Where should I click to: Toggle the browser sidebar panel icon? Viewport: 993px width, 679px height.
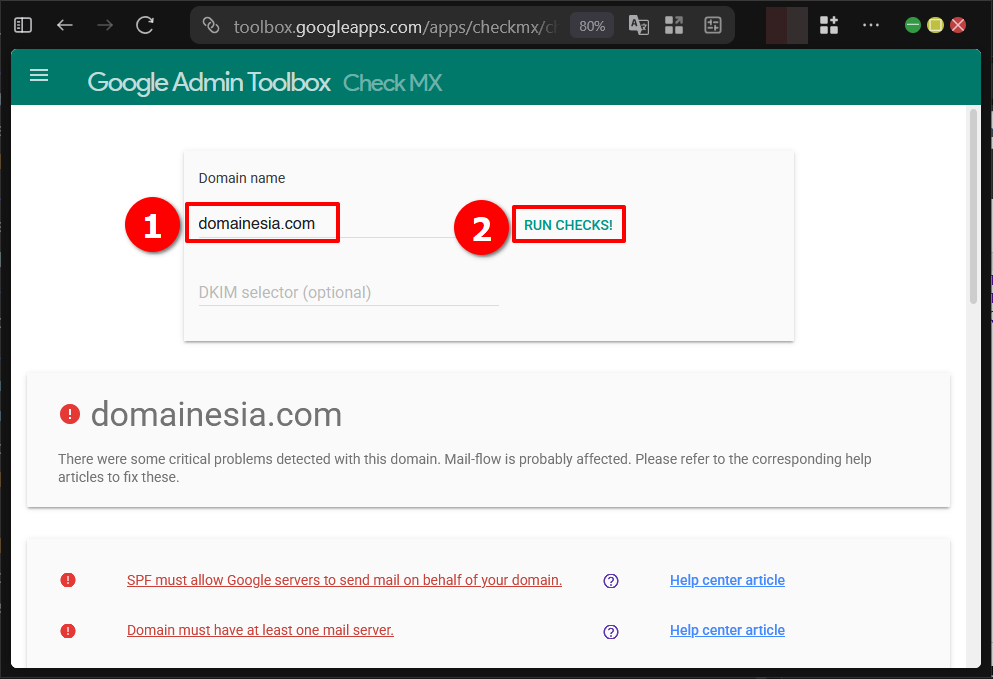[x=22, y=24]
